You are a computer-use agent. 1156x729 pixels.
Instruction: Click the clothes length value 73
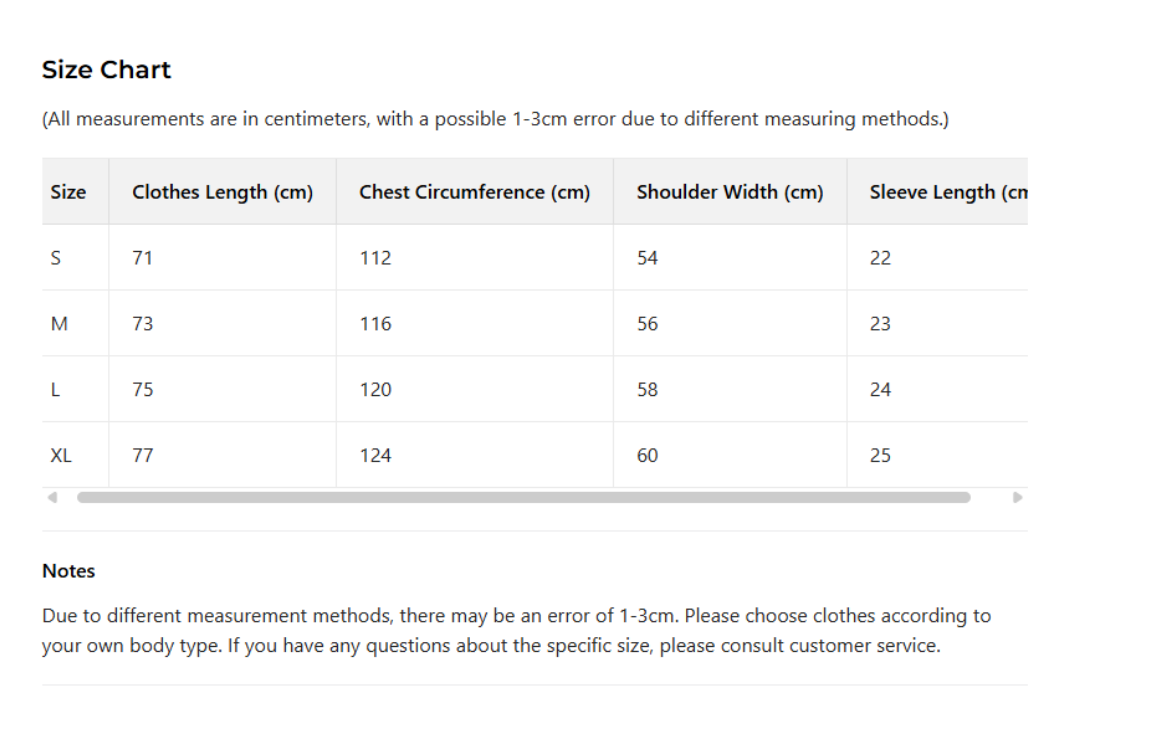pyautogui.click(x=143, y=324)
